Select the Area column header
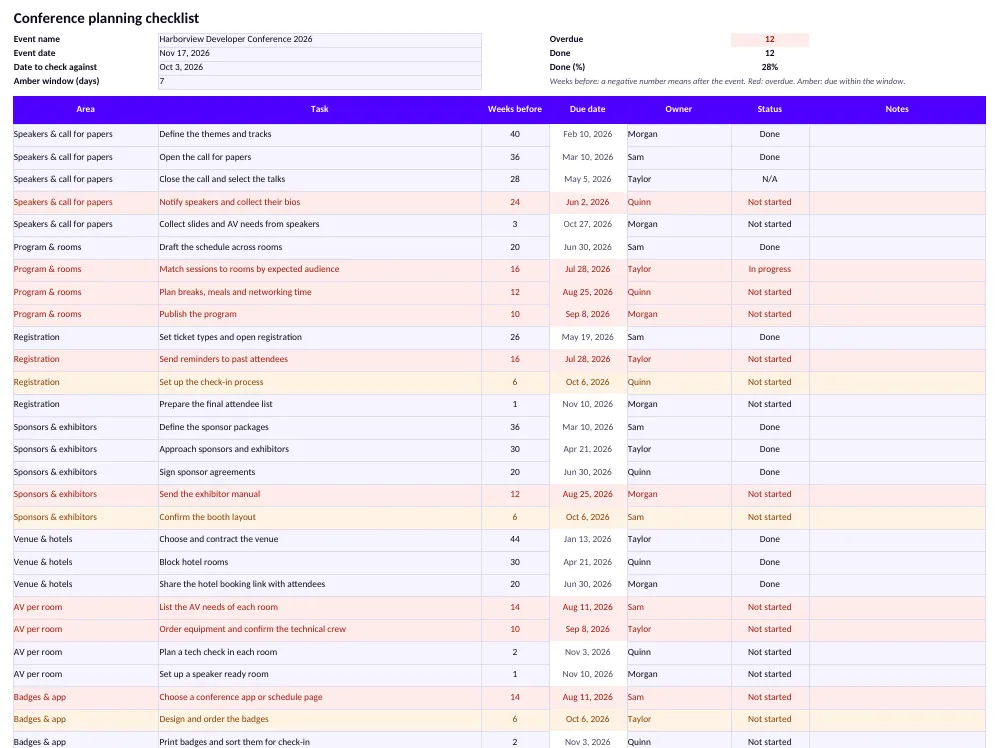This screenshot has height=748, width=998. coord(85,109)
